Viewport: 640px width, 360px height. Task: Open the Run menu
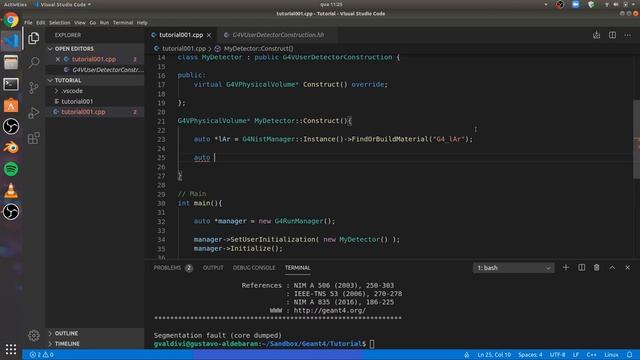coord(104,23)
